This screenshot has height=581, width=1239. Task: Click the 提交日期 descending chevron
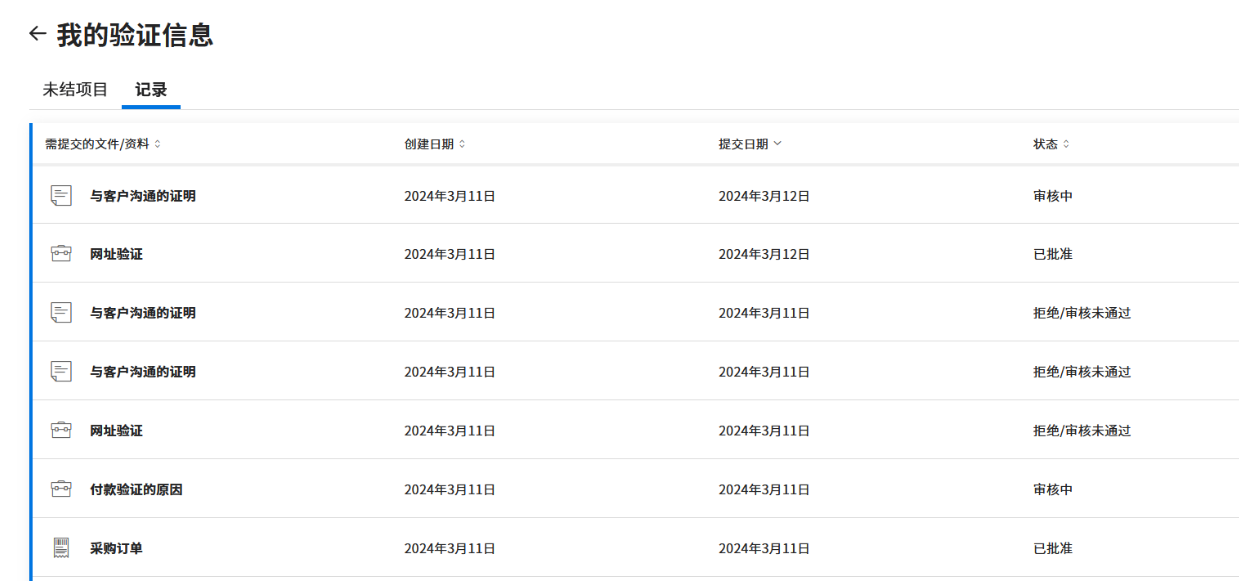[777, 144]
